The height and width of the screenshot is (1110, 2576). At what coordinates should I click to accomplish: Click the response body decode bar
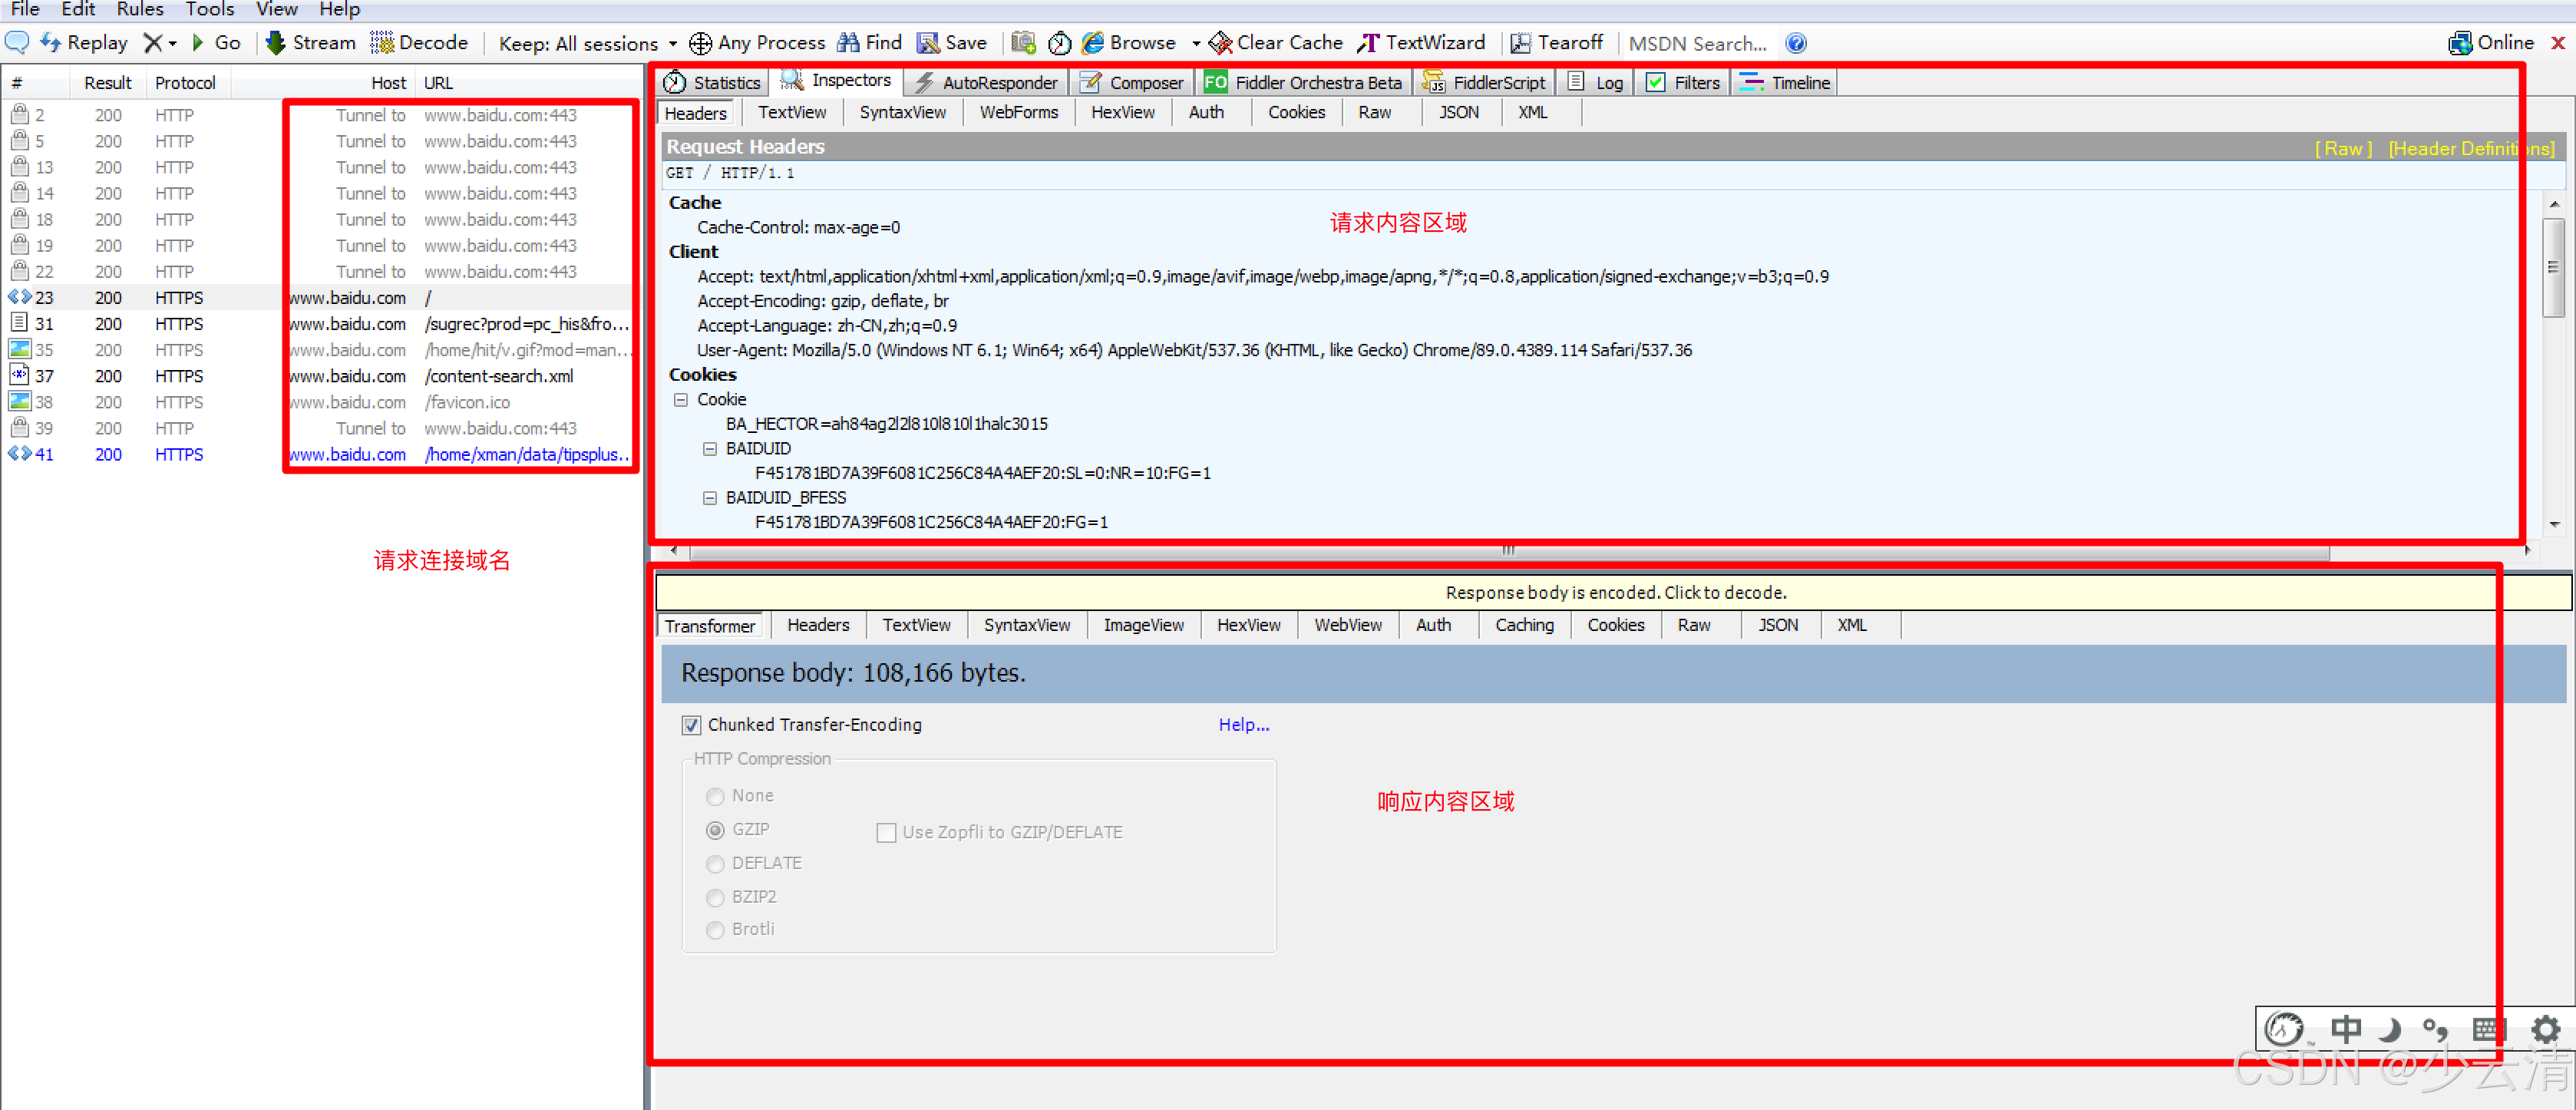[1614, 593]
